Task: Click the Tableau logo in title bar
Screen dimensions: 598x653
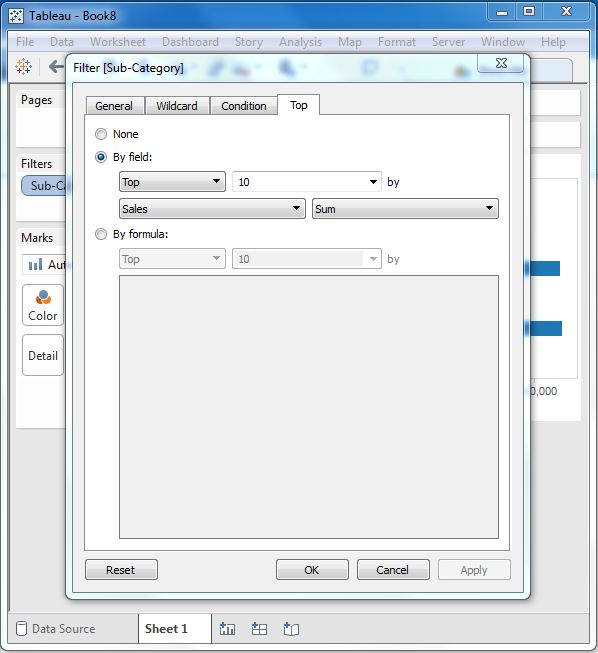Action: (16, 16)
